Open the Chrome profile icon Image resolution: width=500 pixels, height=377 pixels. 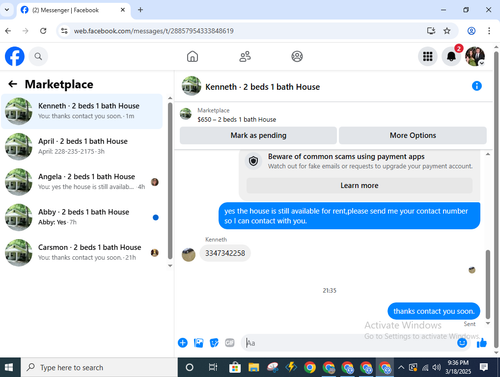coord(471,31)
